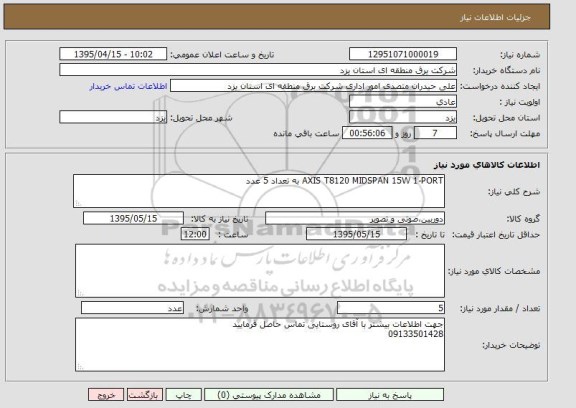
Task: Click the remaining days field showing 7
Action: tap(435, 133)
